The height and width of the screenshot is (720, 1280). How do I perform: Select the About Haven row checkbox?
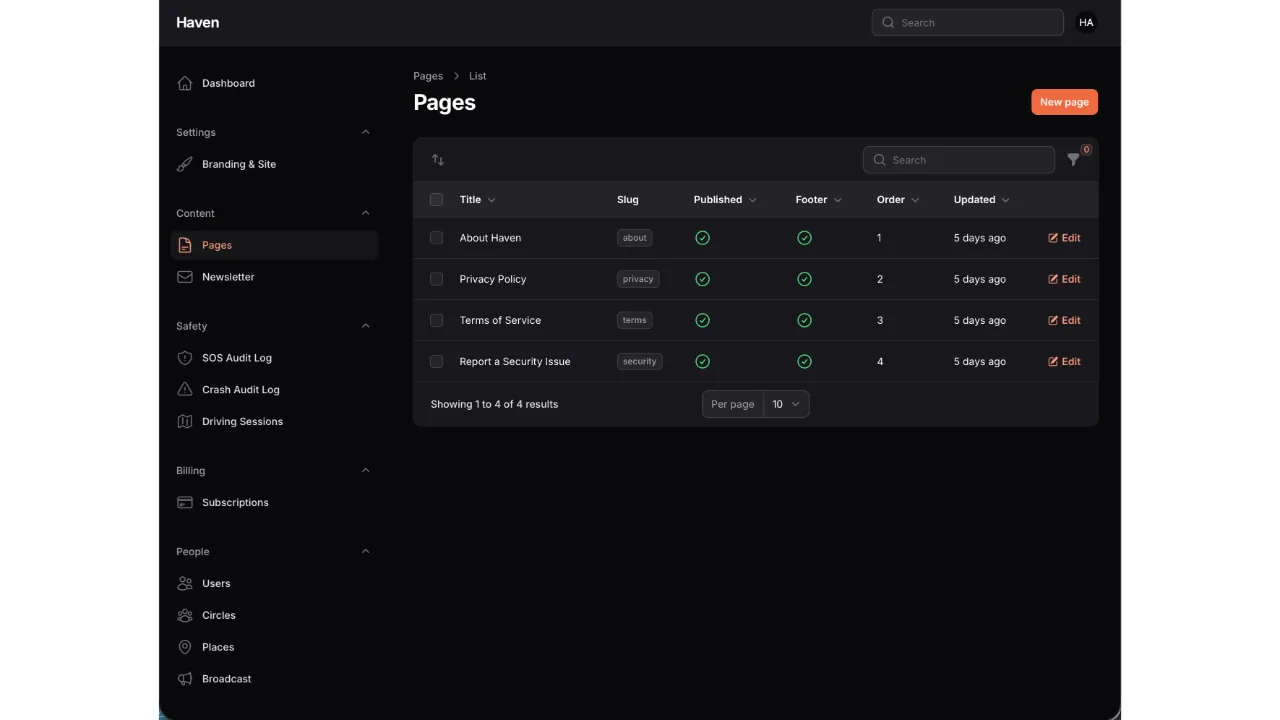436,238
